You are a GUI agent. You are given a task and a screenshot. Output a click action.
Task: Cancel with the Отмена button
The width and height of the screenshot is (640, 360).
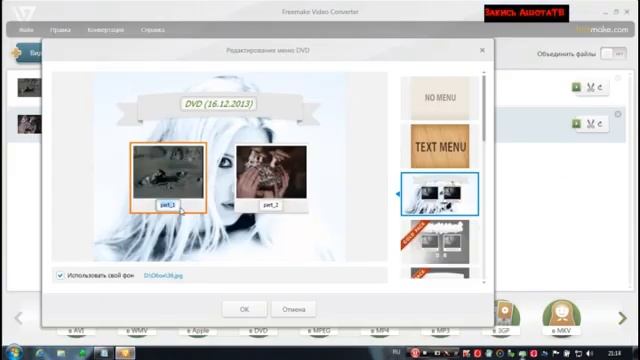(293, 309)
